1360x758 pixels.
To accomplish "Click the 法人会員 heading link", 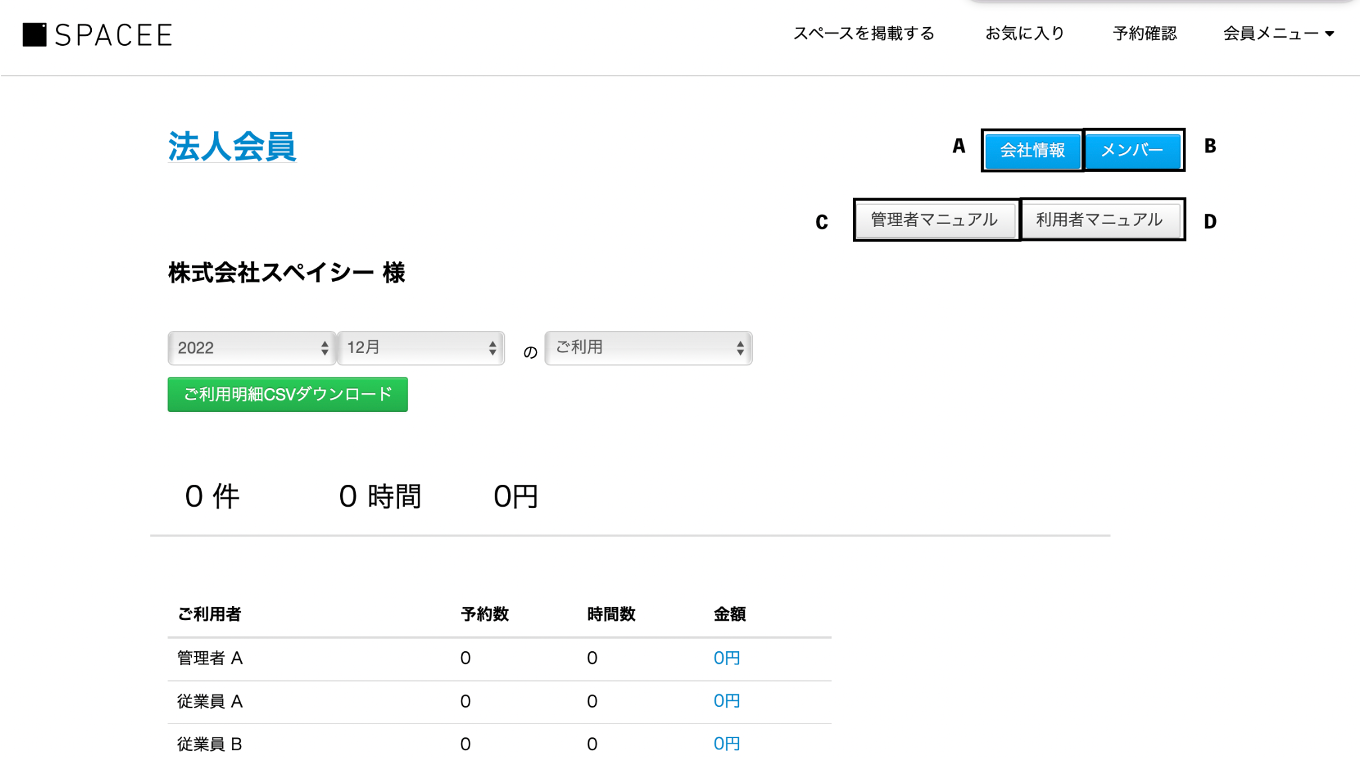I will click(232, 147).
